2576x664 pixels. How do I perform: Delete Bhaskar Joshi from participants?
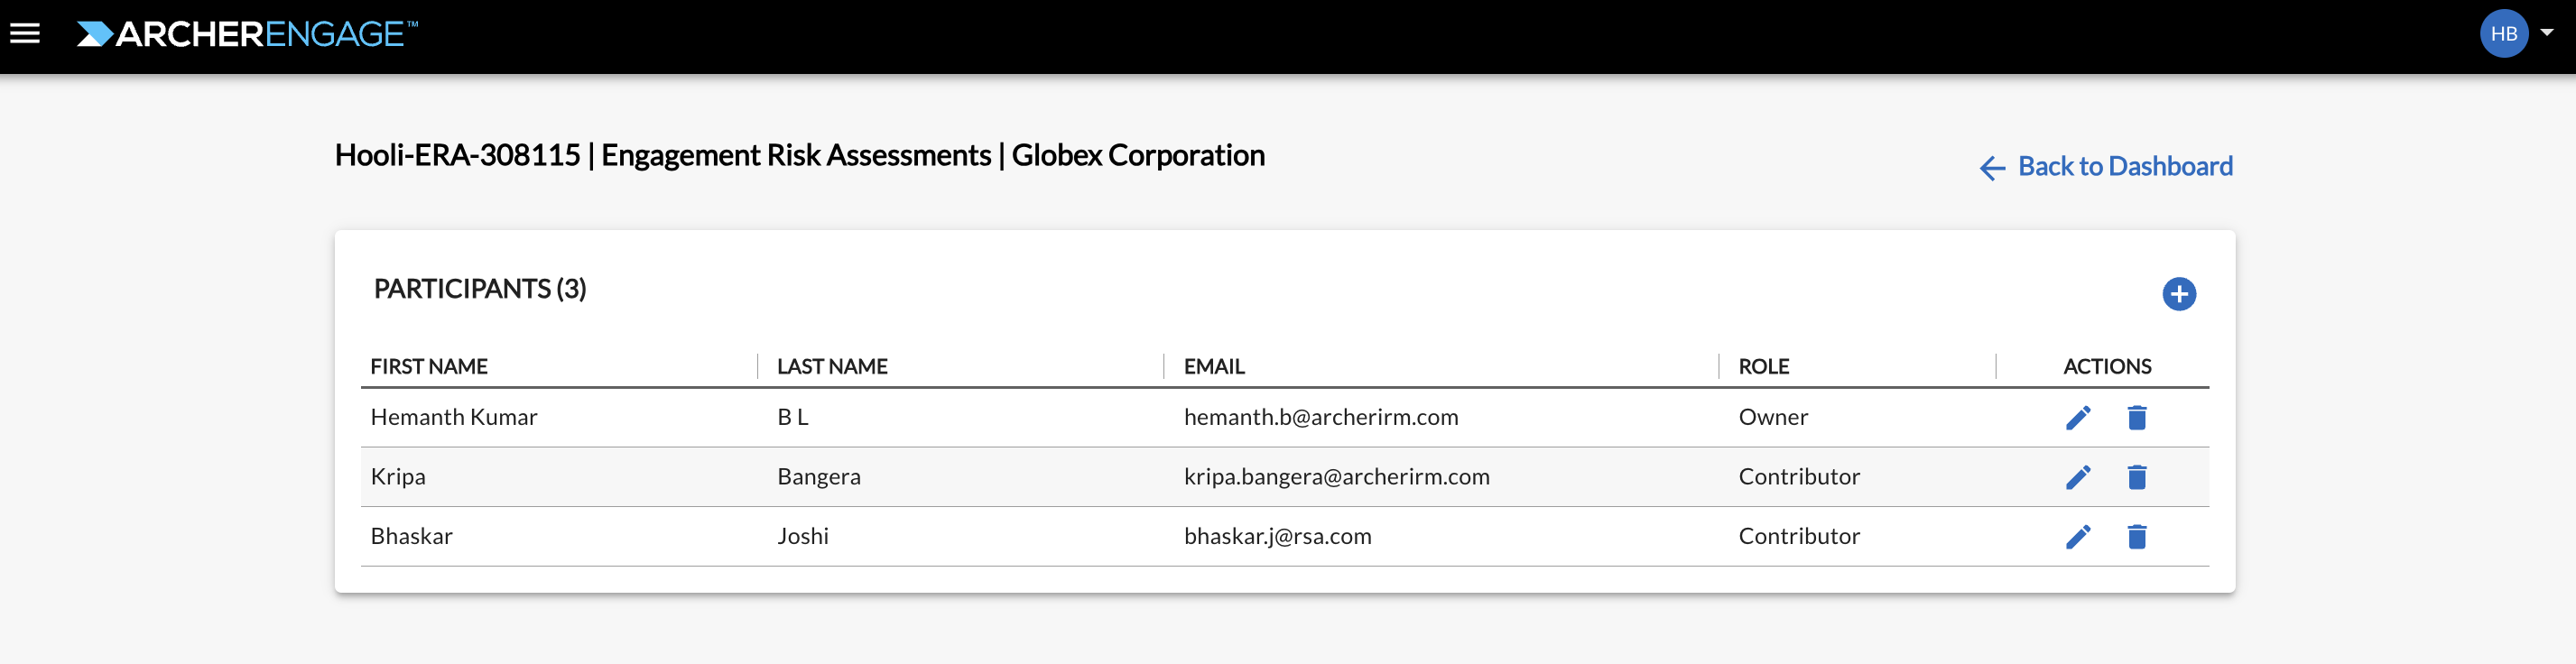[x=2137, y=537]
